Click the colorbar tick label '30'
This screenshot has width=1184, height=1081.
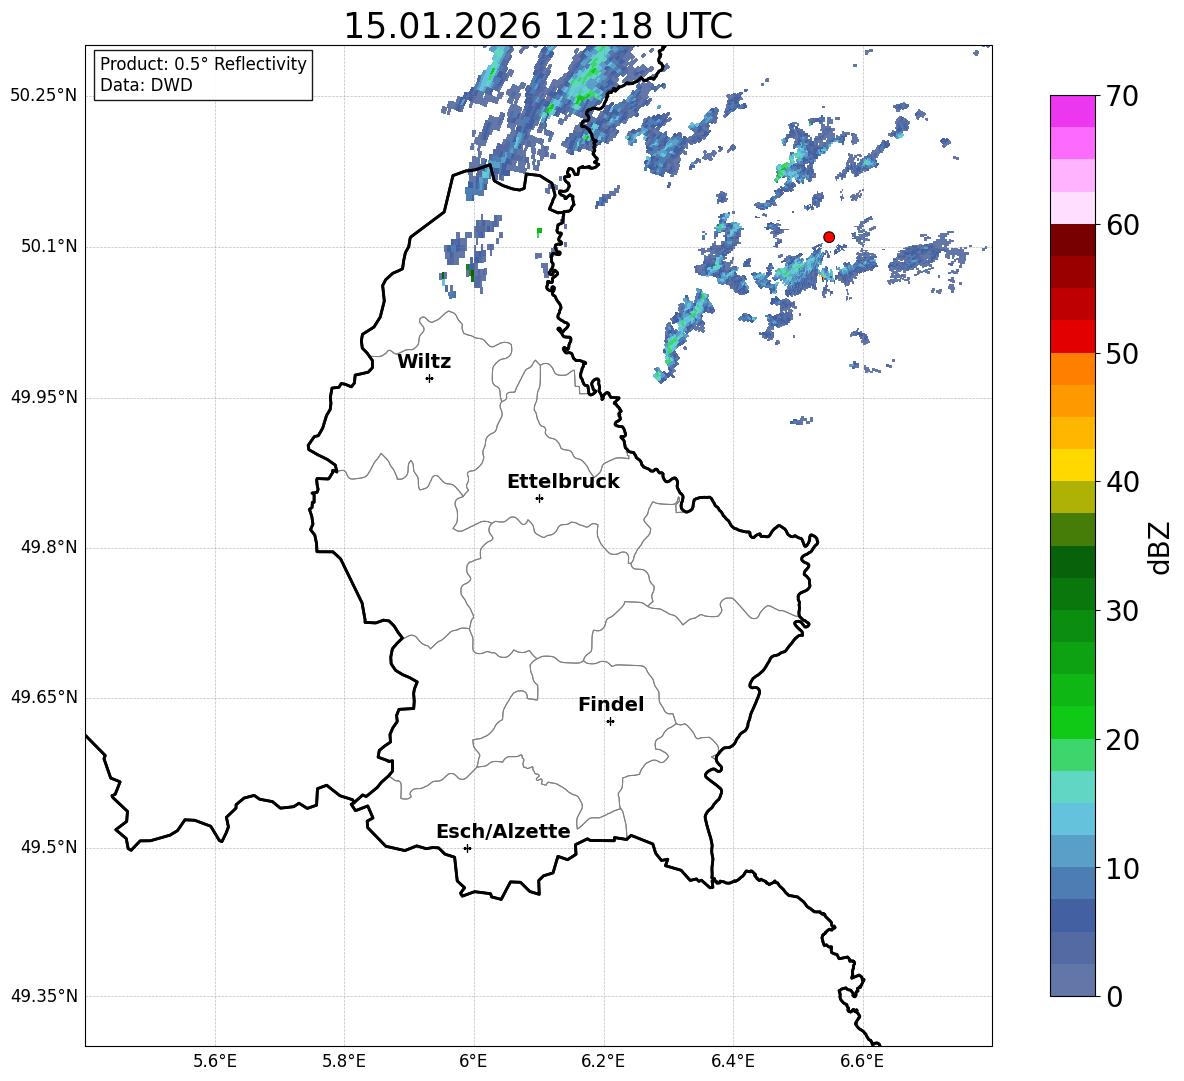click(x=1122, y=611)
